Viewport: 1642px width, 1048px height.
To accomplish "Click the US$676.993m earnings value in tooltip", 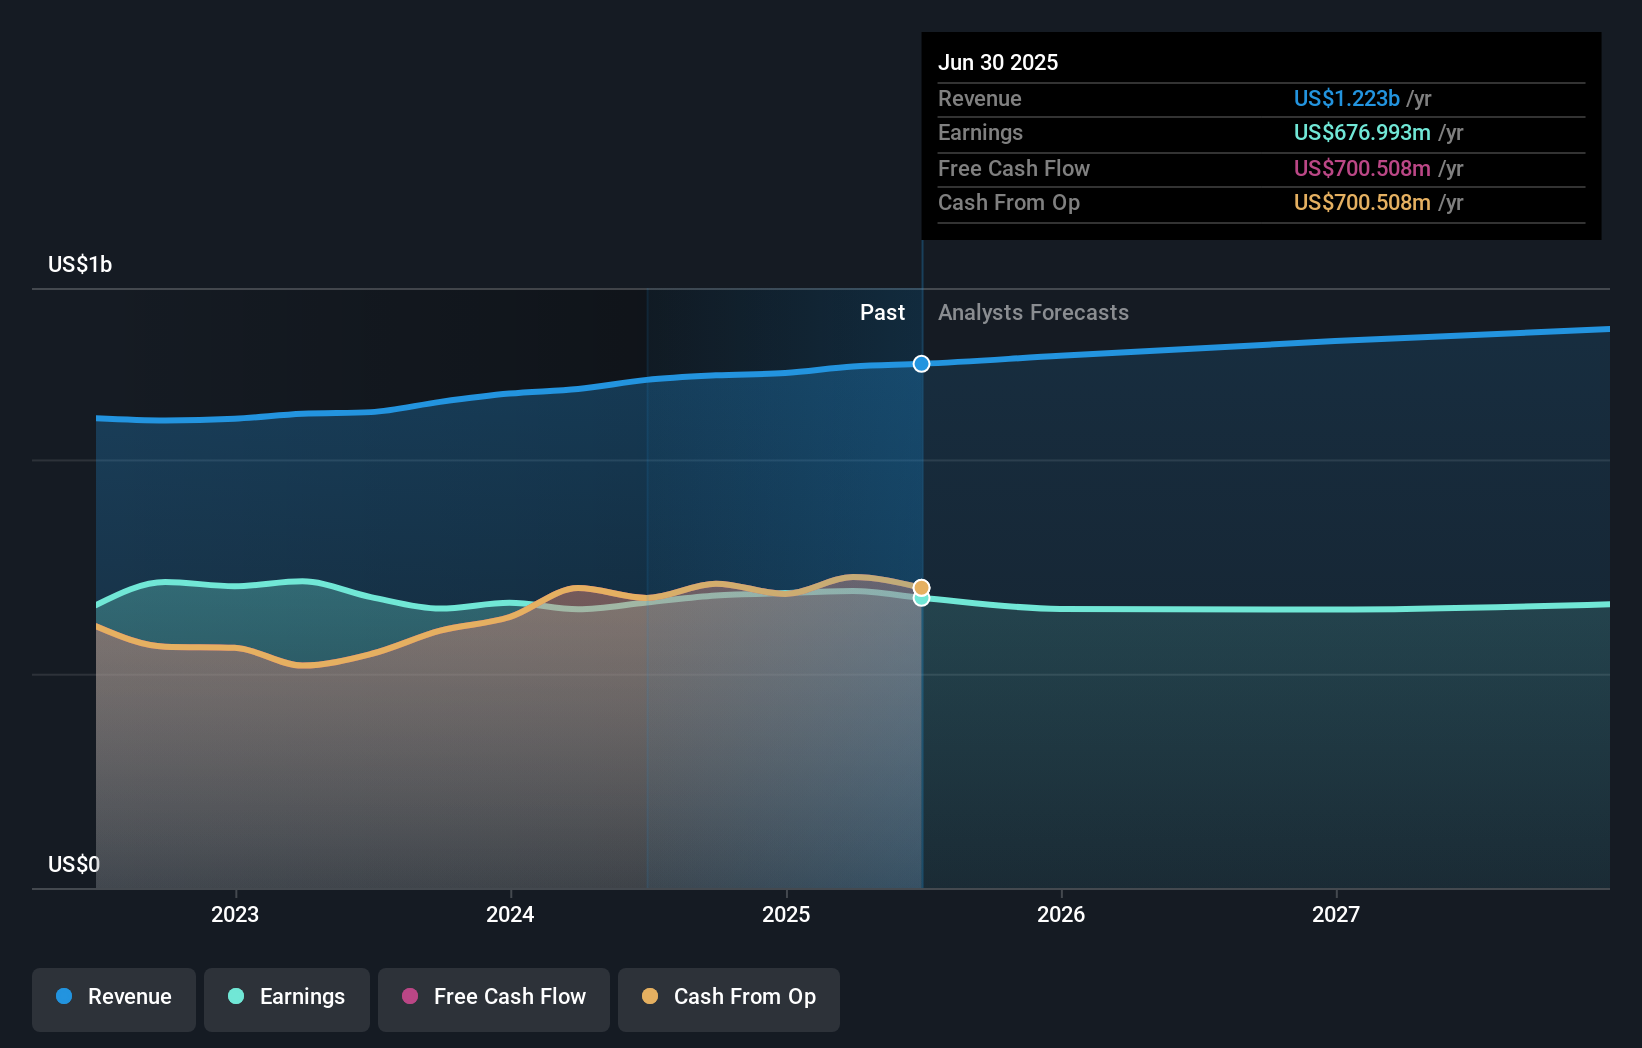I will (x=1362, y=132).
